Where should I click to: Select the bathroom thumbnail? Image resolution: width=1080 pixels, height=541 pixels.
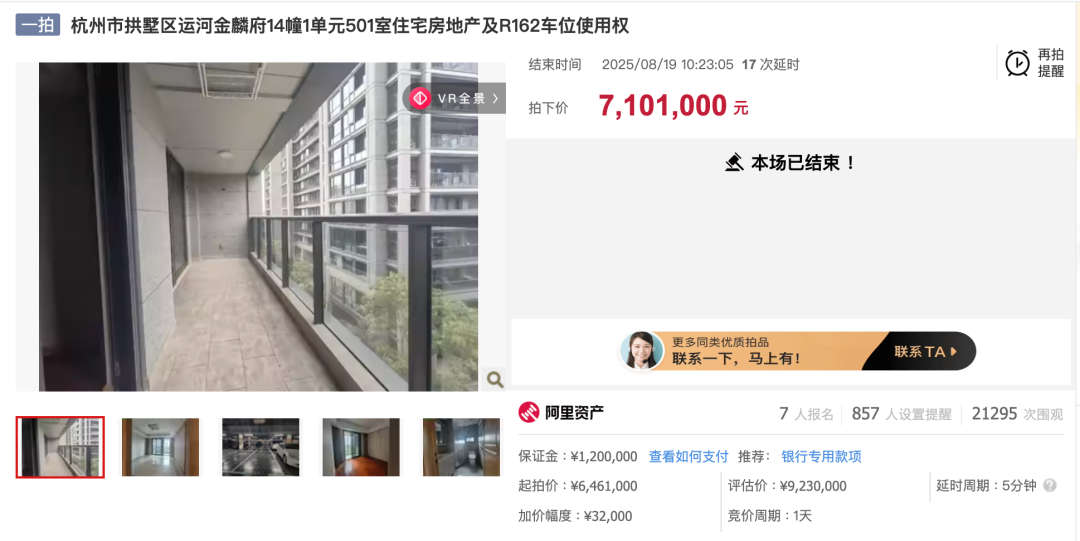pos(461,447)
